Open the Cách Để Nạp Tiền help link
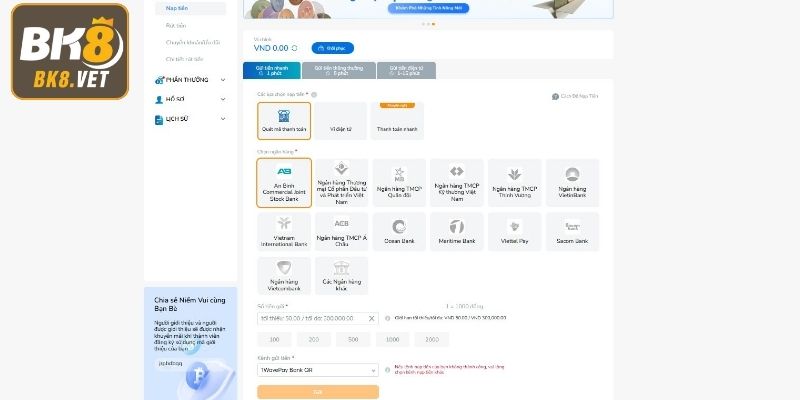Viewport: 800px width, 400px height. (575, 96)
